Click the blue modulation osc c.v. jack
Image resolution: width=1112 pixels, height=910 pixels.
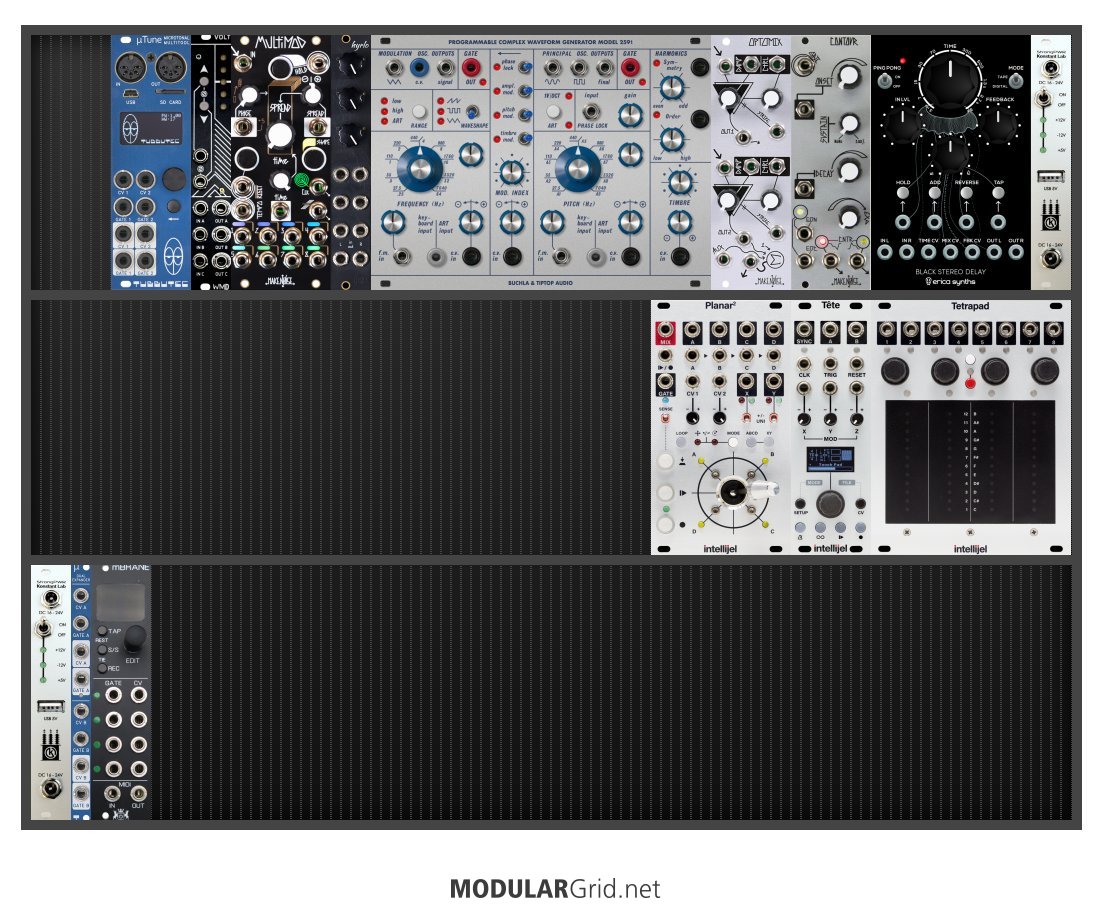418,68
